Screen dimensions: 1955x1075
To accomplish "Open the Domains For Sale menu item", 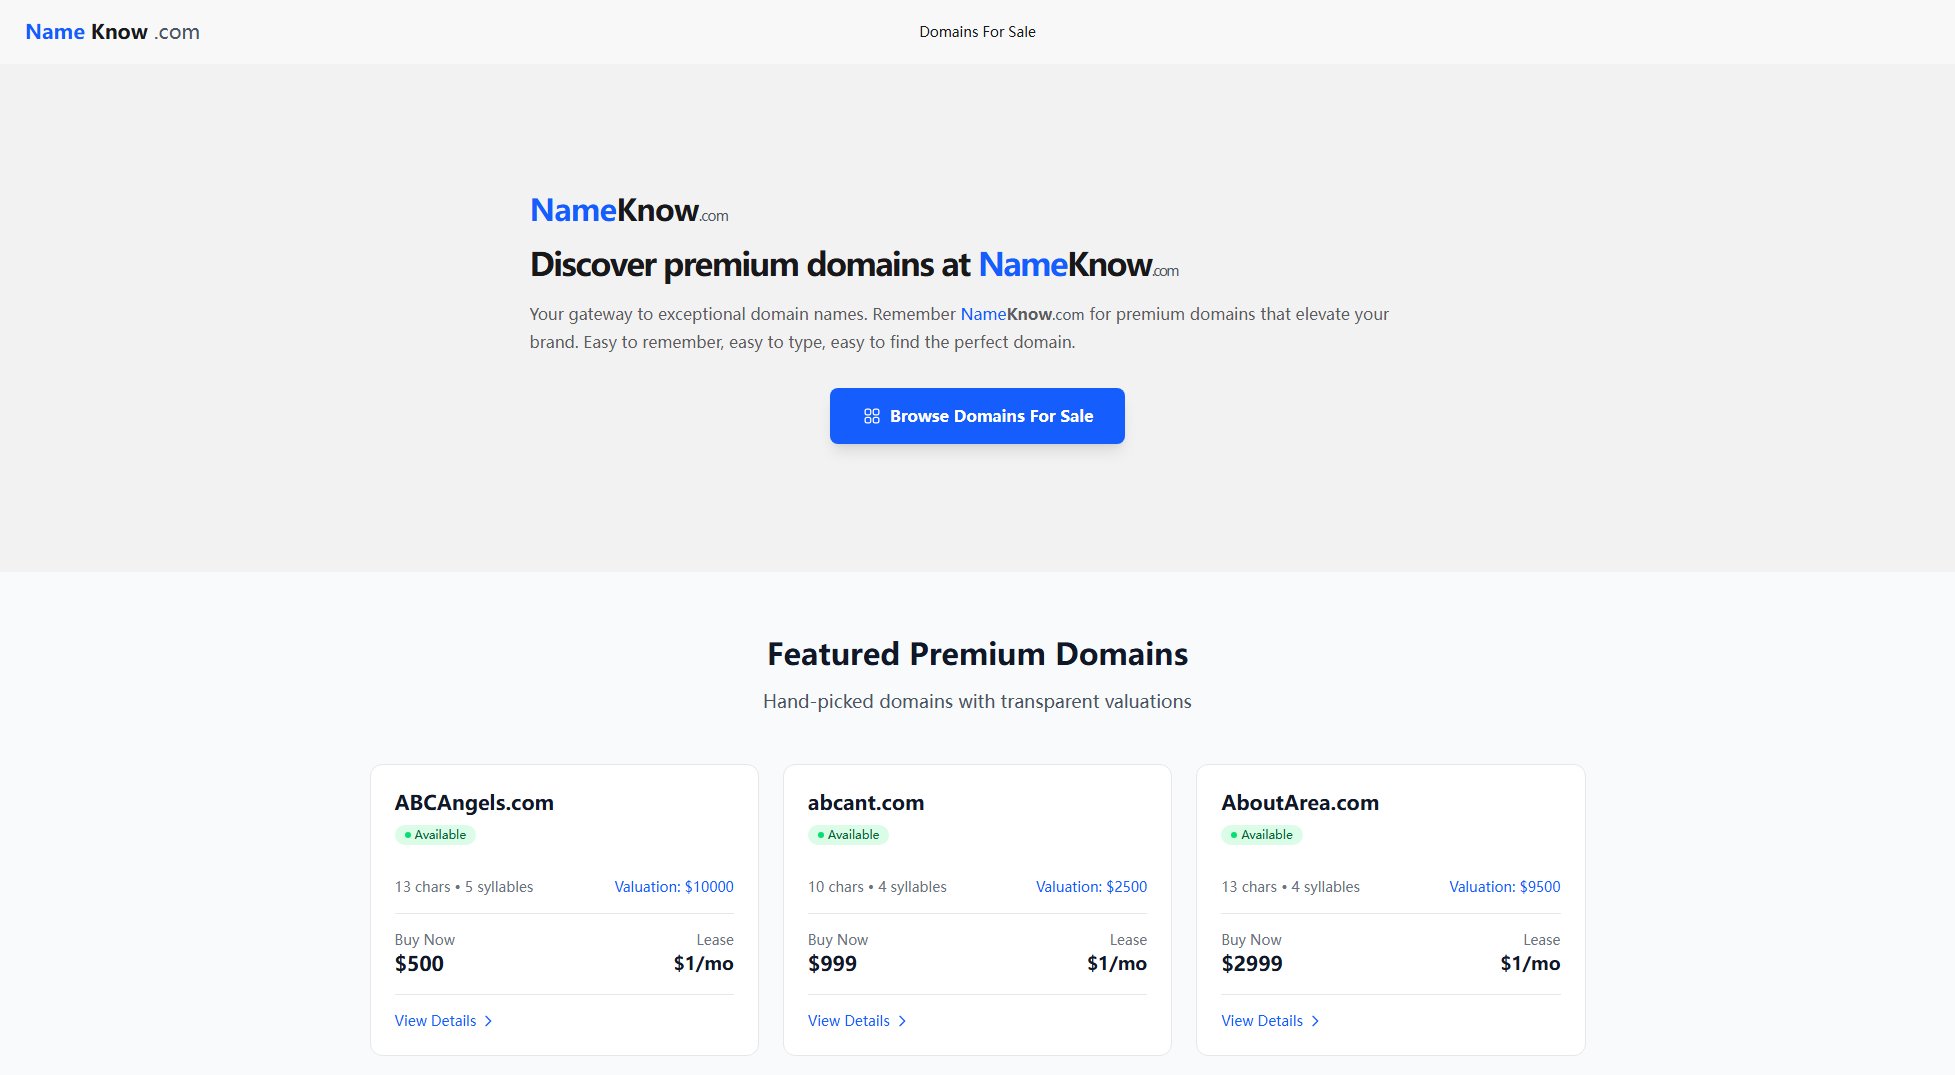I will [976, 31].
